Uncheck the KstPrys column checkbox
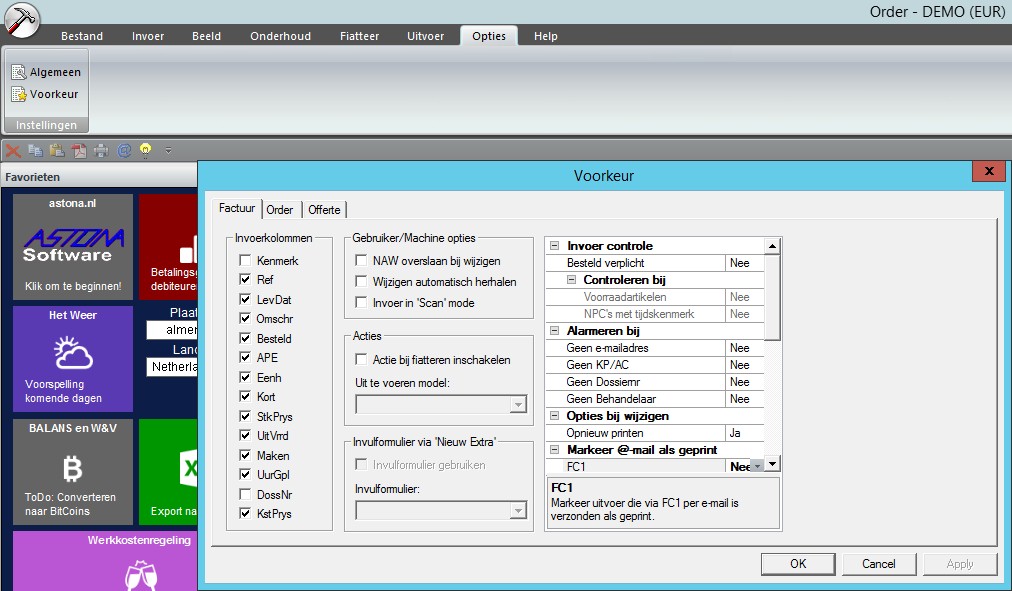 coord(245,514)
